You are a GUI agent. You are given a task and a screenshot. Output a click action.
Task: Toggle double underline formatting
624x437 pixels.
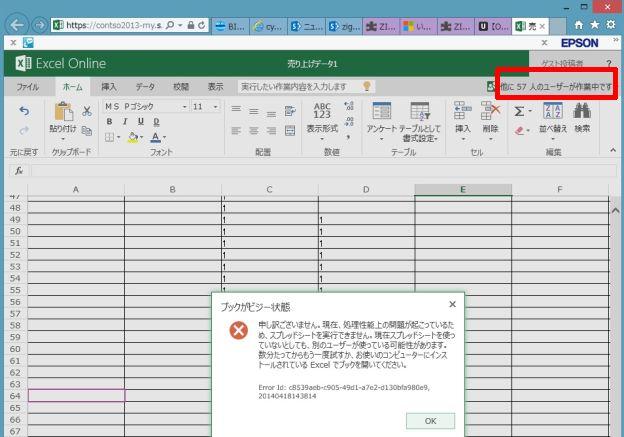point(156,122)
